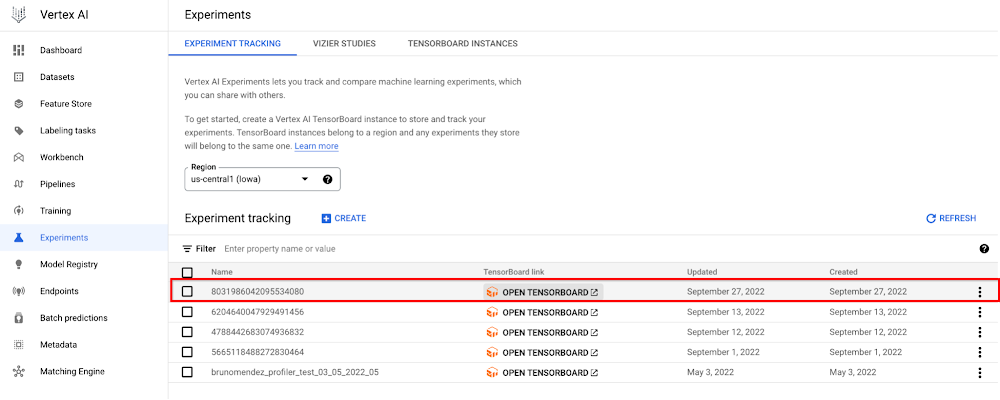Check the box for brunomendez_profiler_test_03_05_2022_05

pyautogui.click(x=188, y=372)
